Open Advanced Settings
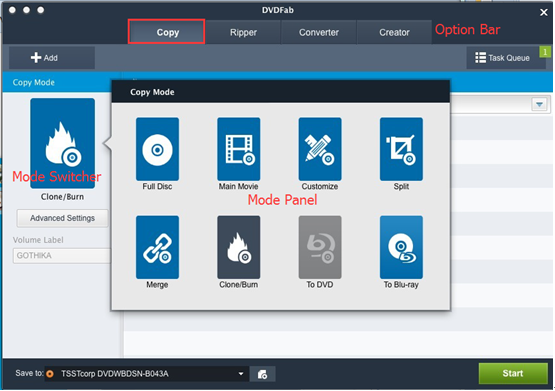Image resolution: width=555 pixels, height=391 pixels. pos(62,218)
